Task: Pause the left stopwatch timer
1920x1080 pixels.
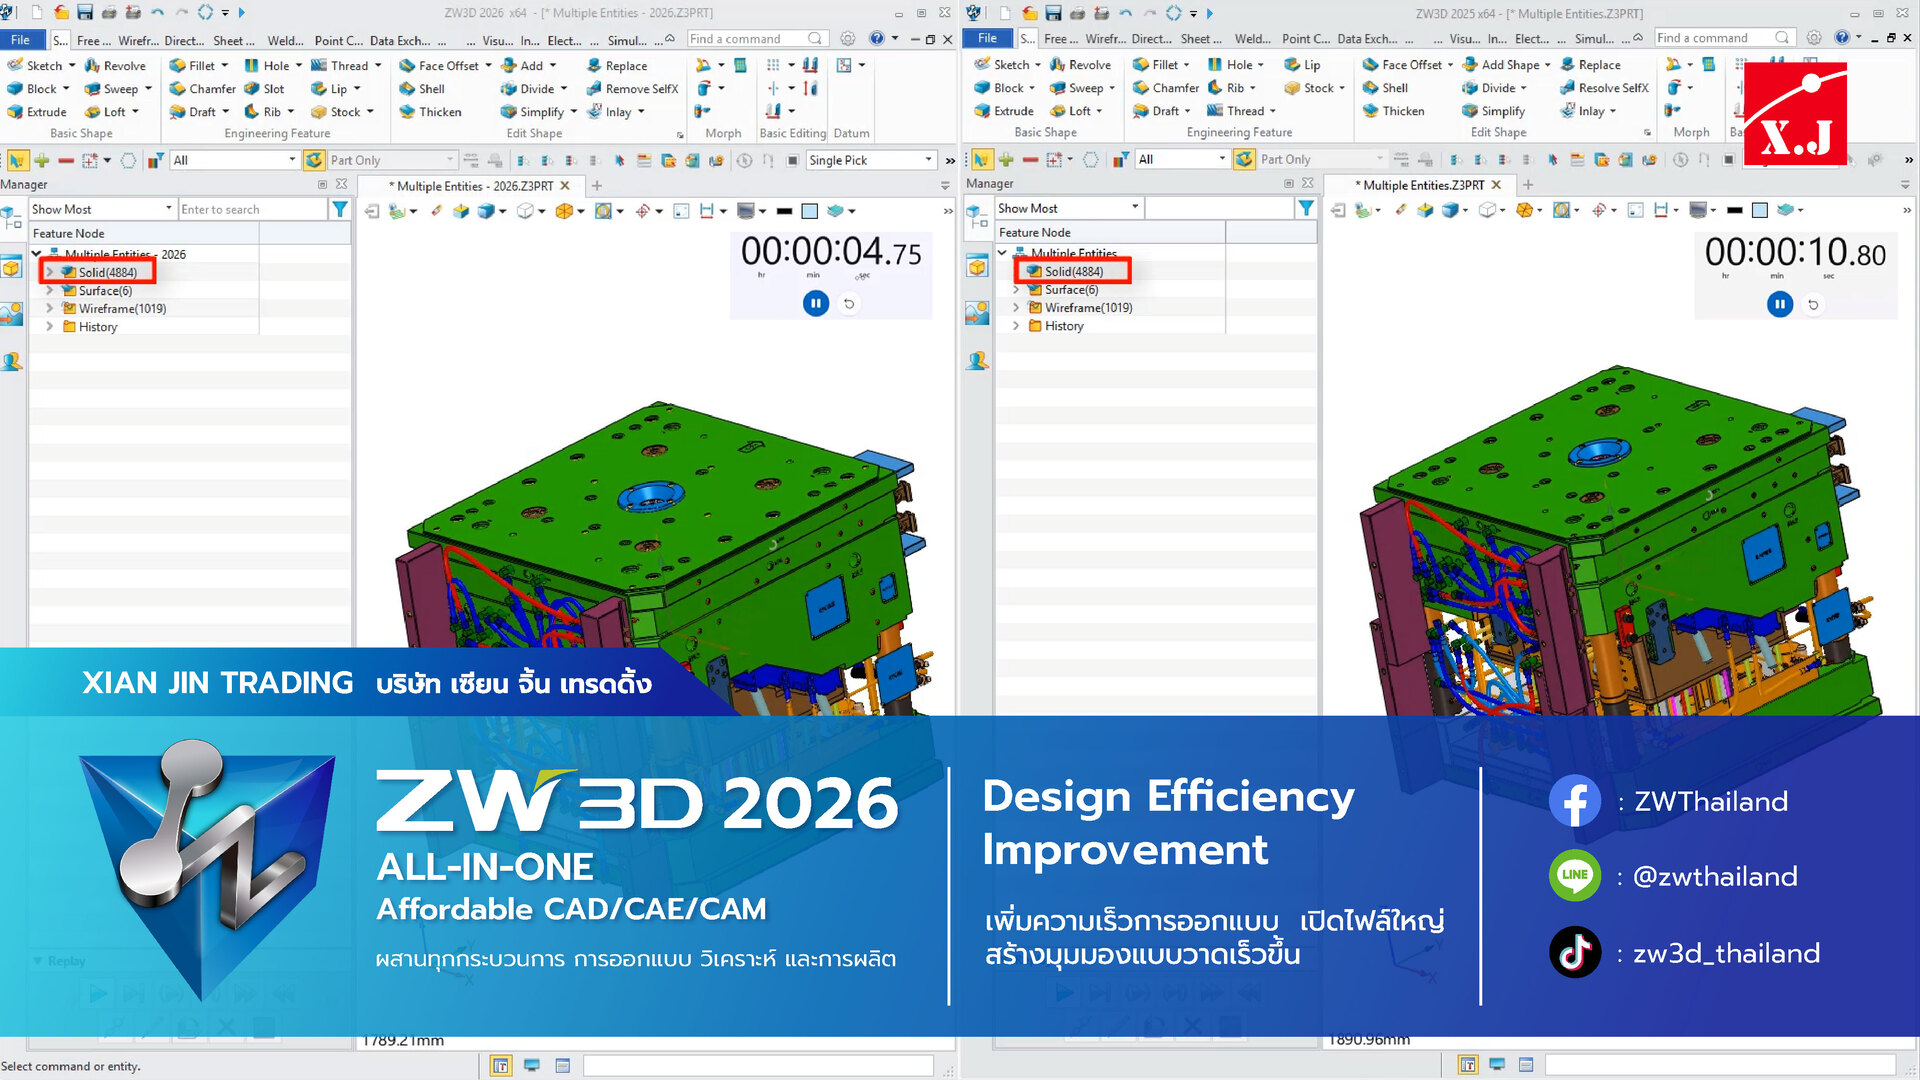Action: (816, 303)
